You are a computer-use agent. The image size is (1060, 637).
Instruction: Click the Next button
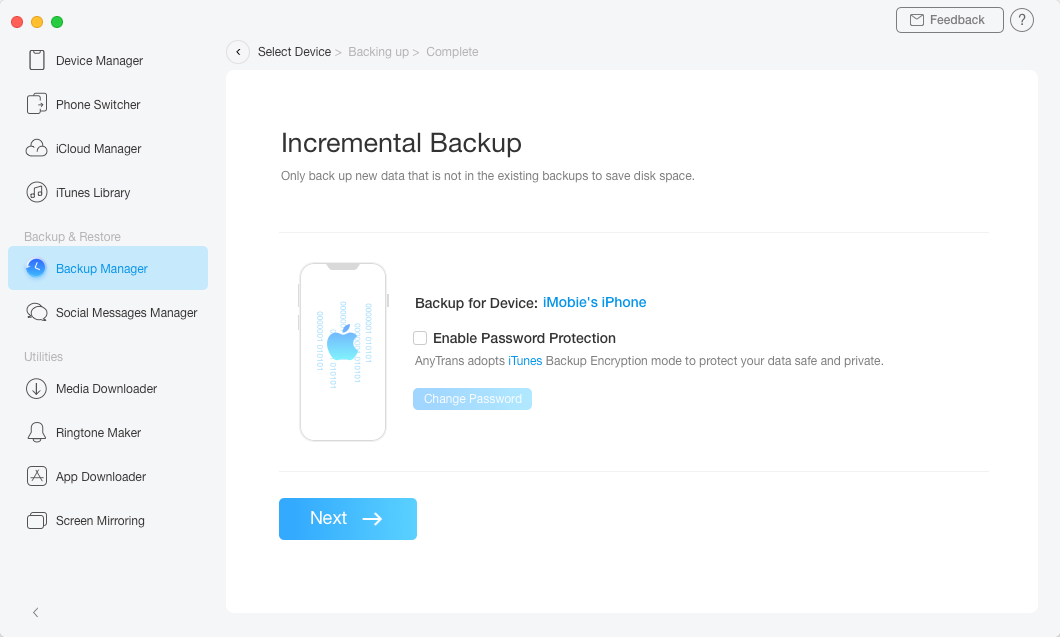tap(348, 519)
